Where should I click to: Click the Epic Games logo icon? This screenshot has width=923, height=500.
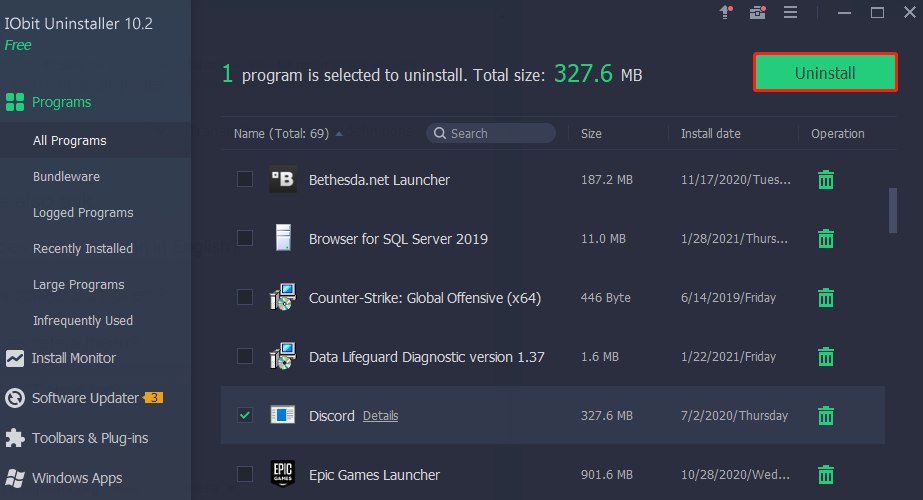(283, 473)
